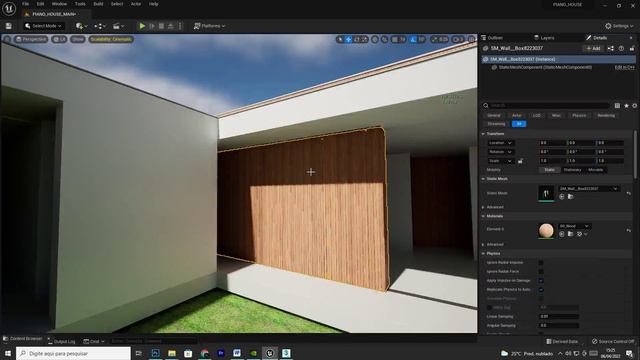
Task: Open the Platforms dropdown
Action: click(x=209, y=26)
